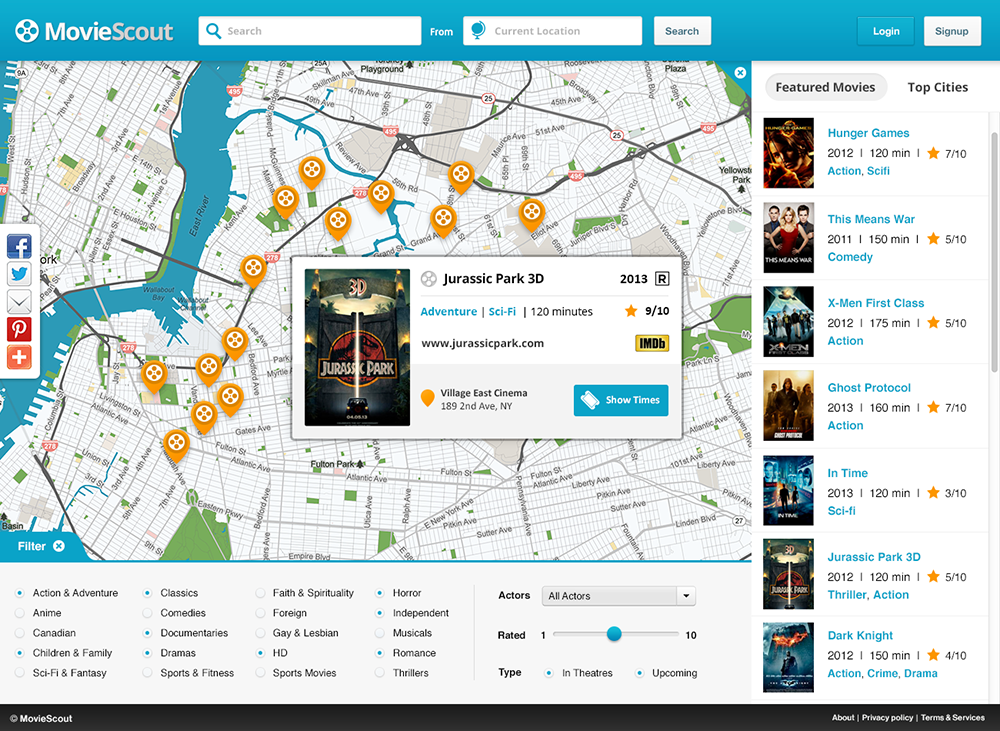Open more sharing options with the plus icon
The width and height of the screenshot is (1000, 731).
point(19,357)
